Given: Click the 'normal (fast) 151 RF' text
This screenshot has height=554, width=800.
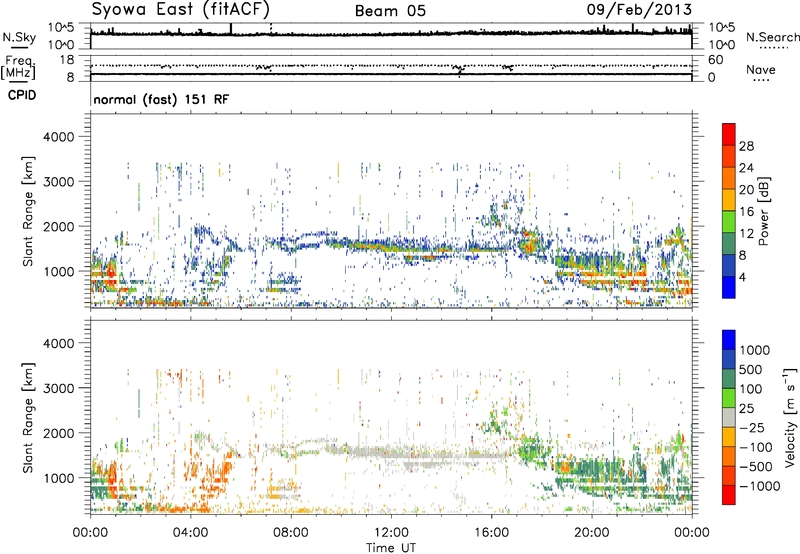Looking at the screenshot, I should [x=161, y=99].
